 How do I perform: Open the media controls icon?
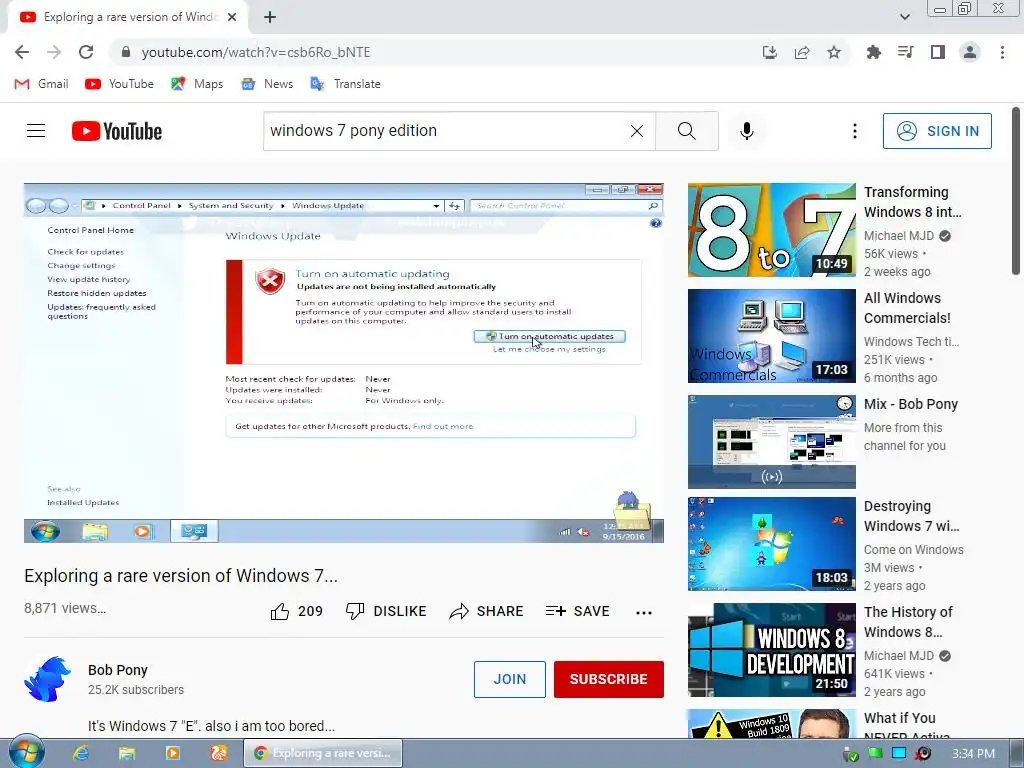[905, 52]
